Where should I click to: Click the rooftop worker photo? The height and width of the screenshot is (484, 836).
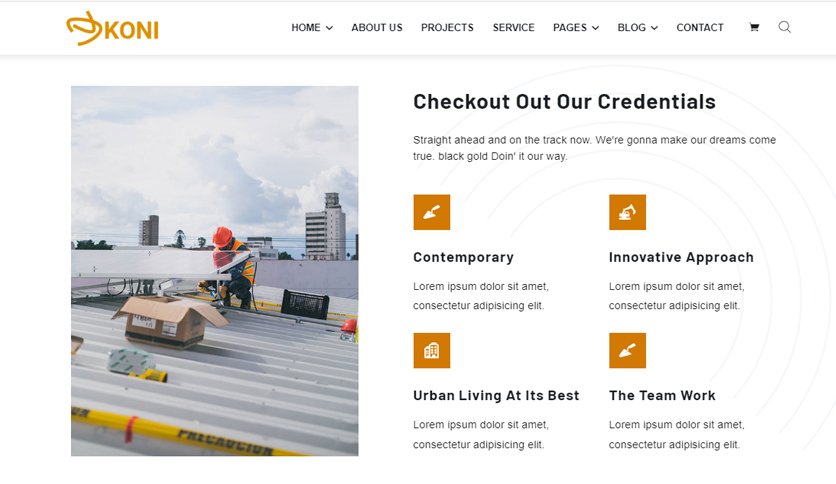click(x=215, y=271)
